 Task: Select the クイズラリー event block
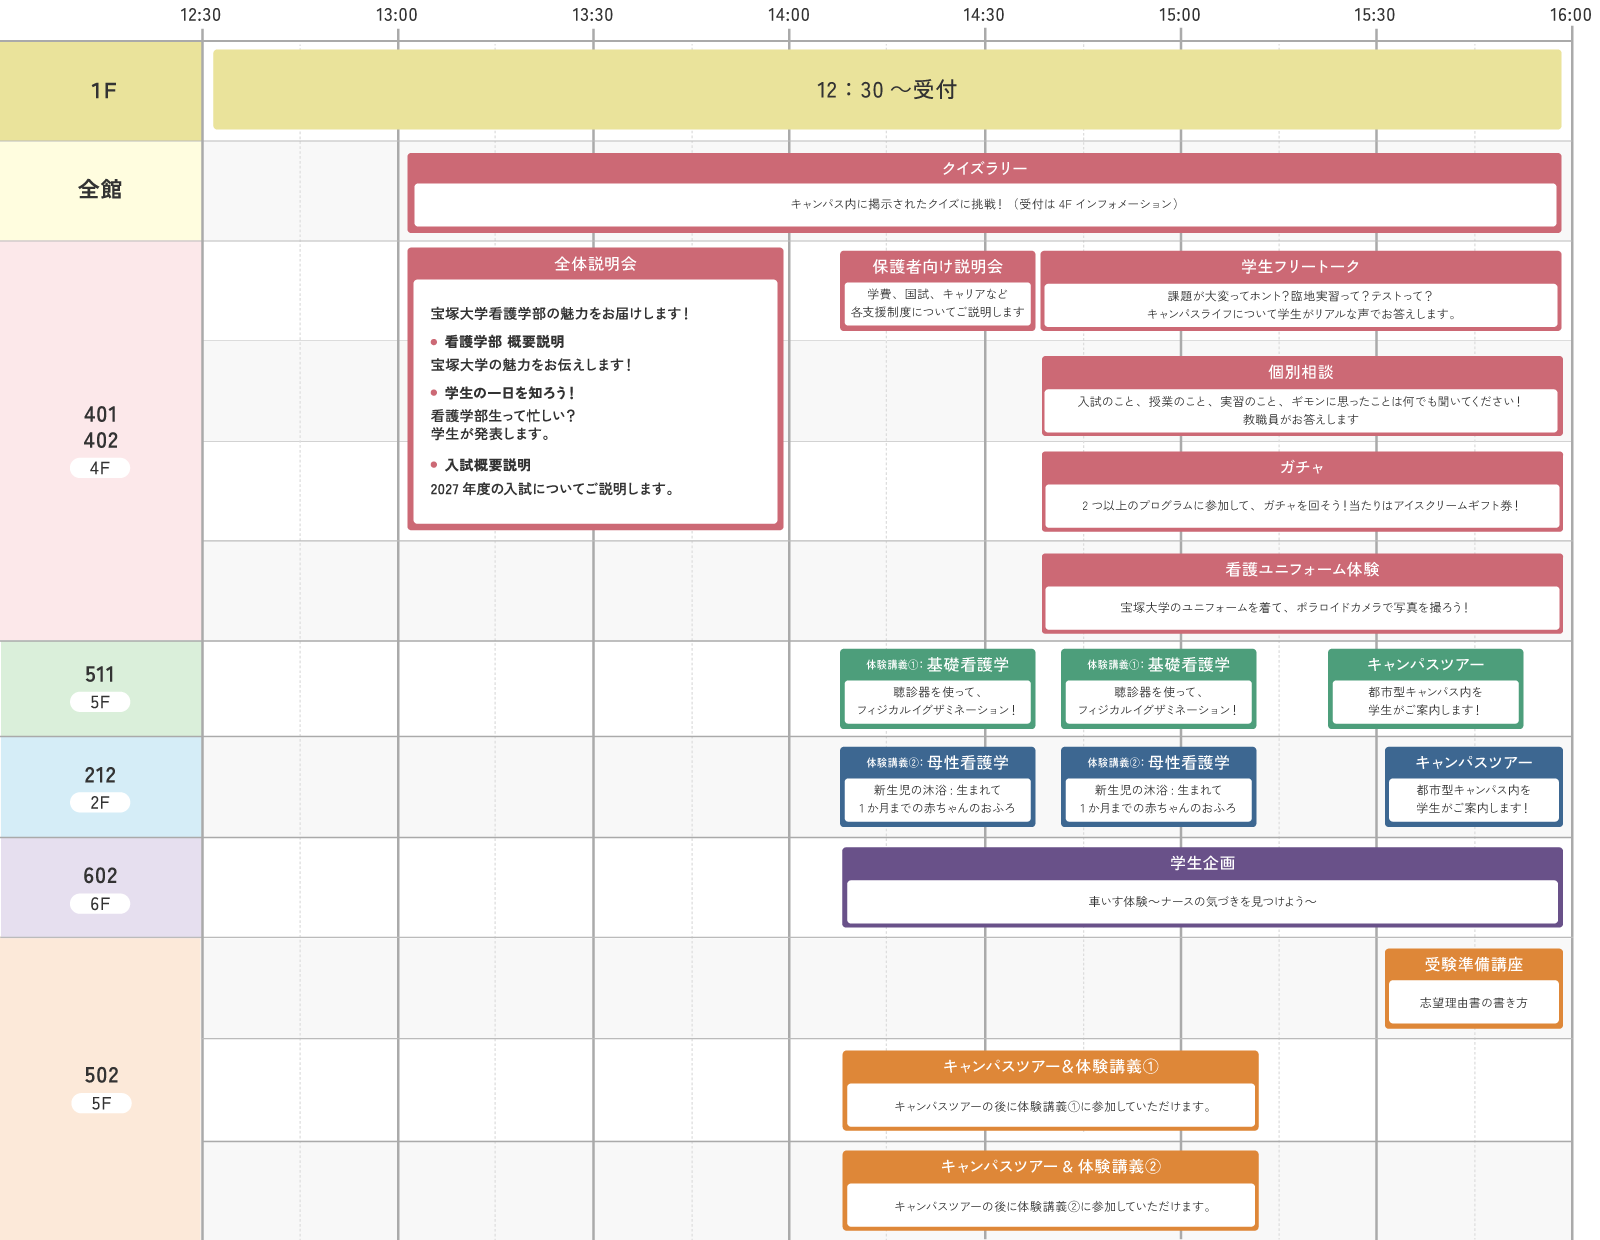tap(984, 192)
